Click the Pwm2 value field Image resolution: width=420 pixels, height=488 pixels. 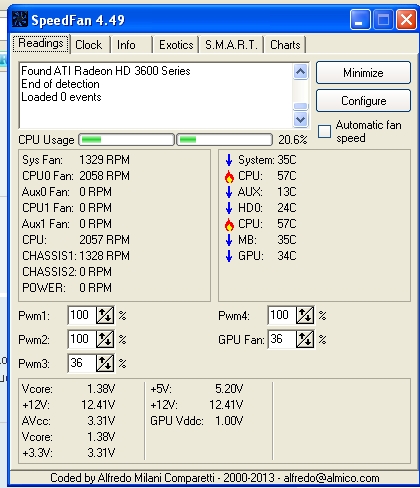82,339
